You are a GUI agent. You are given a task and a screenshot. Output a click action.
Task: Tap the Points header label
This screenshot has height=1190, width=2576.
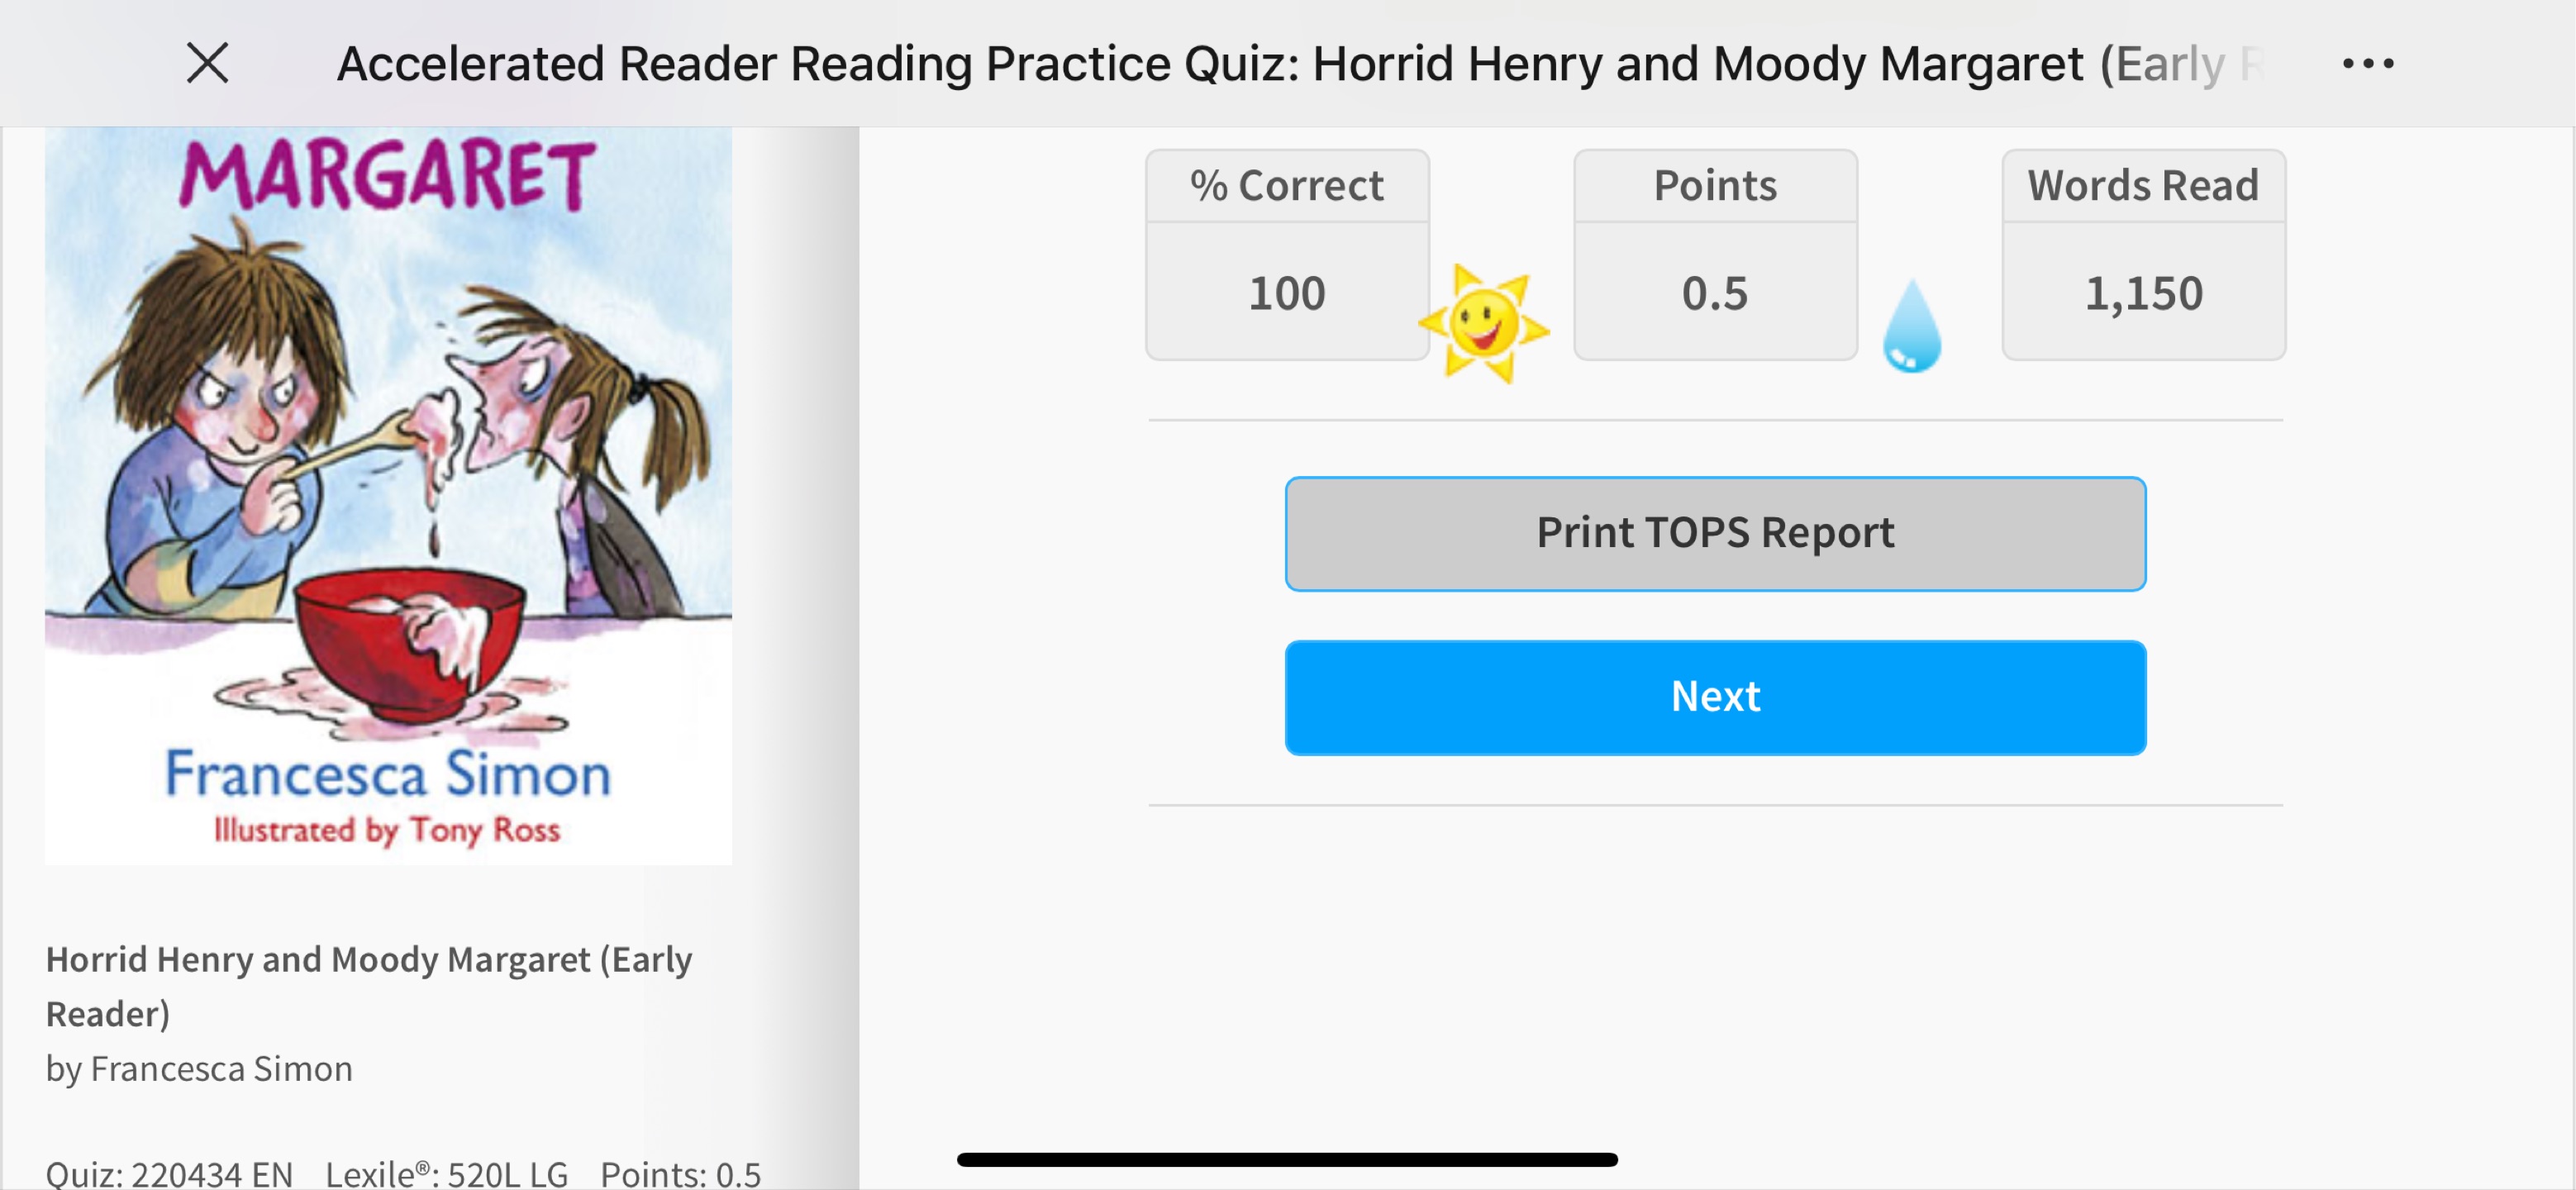point(1715,186)
